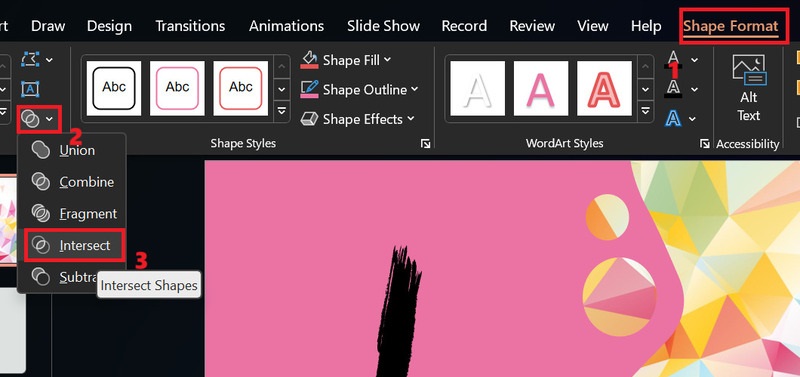800x377 pixels.
Task: Go to the Review tab
Action: click(532, 26)
